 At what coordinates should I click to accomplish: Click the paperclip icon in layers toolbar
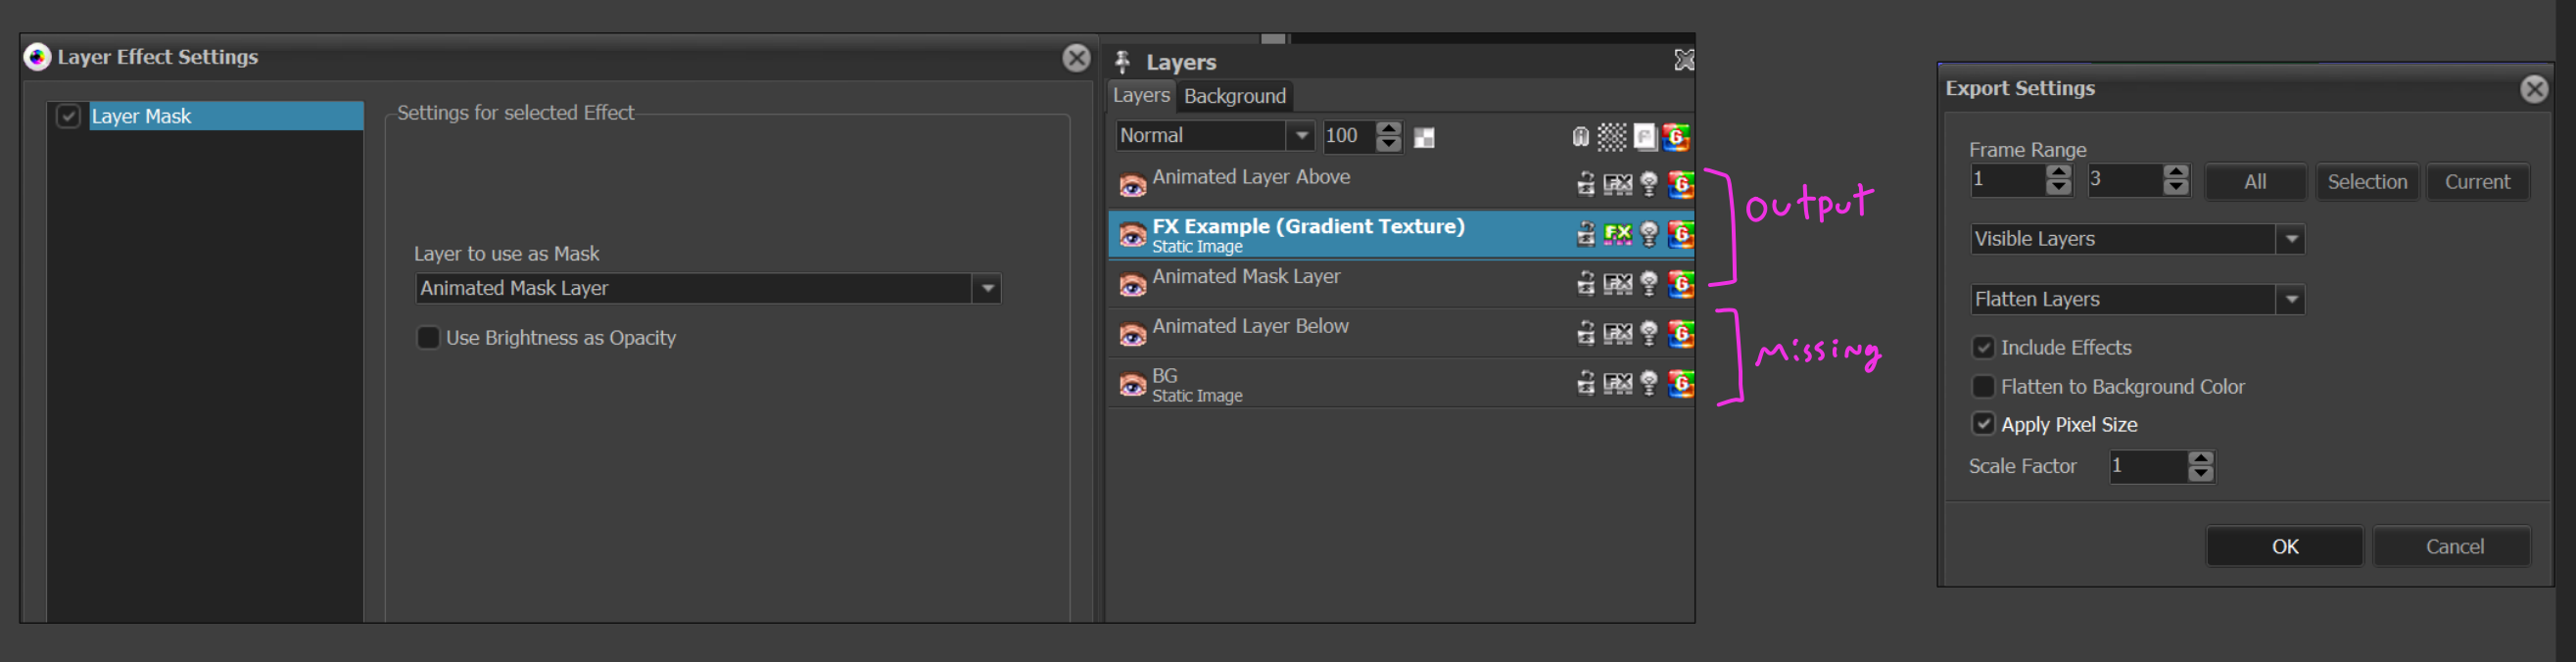pyautogui.click(x=1580, y=137)
